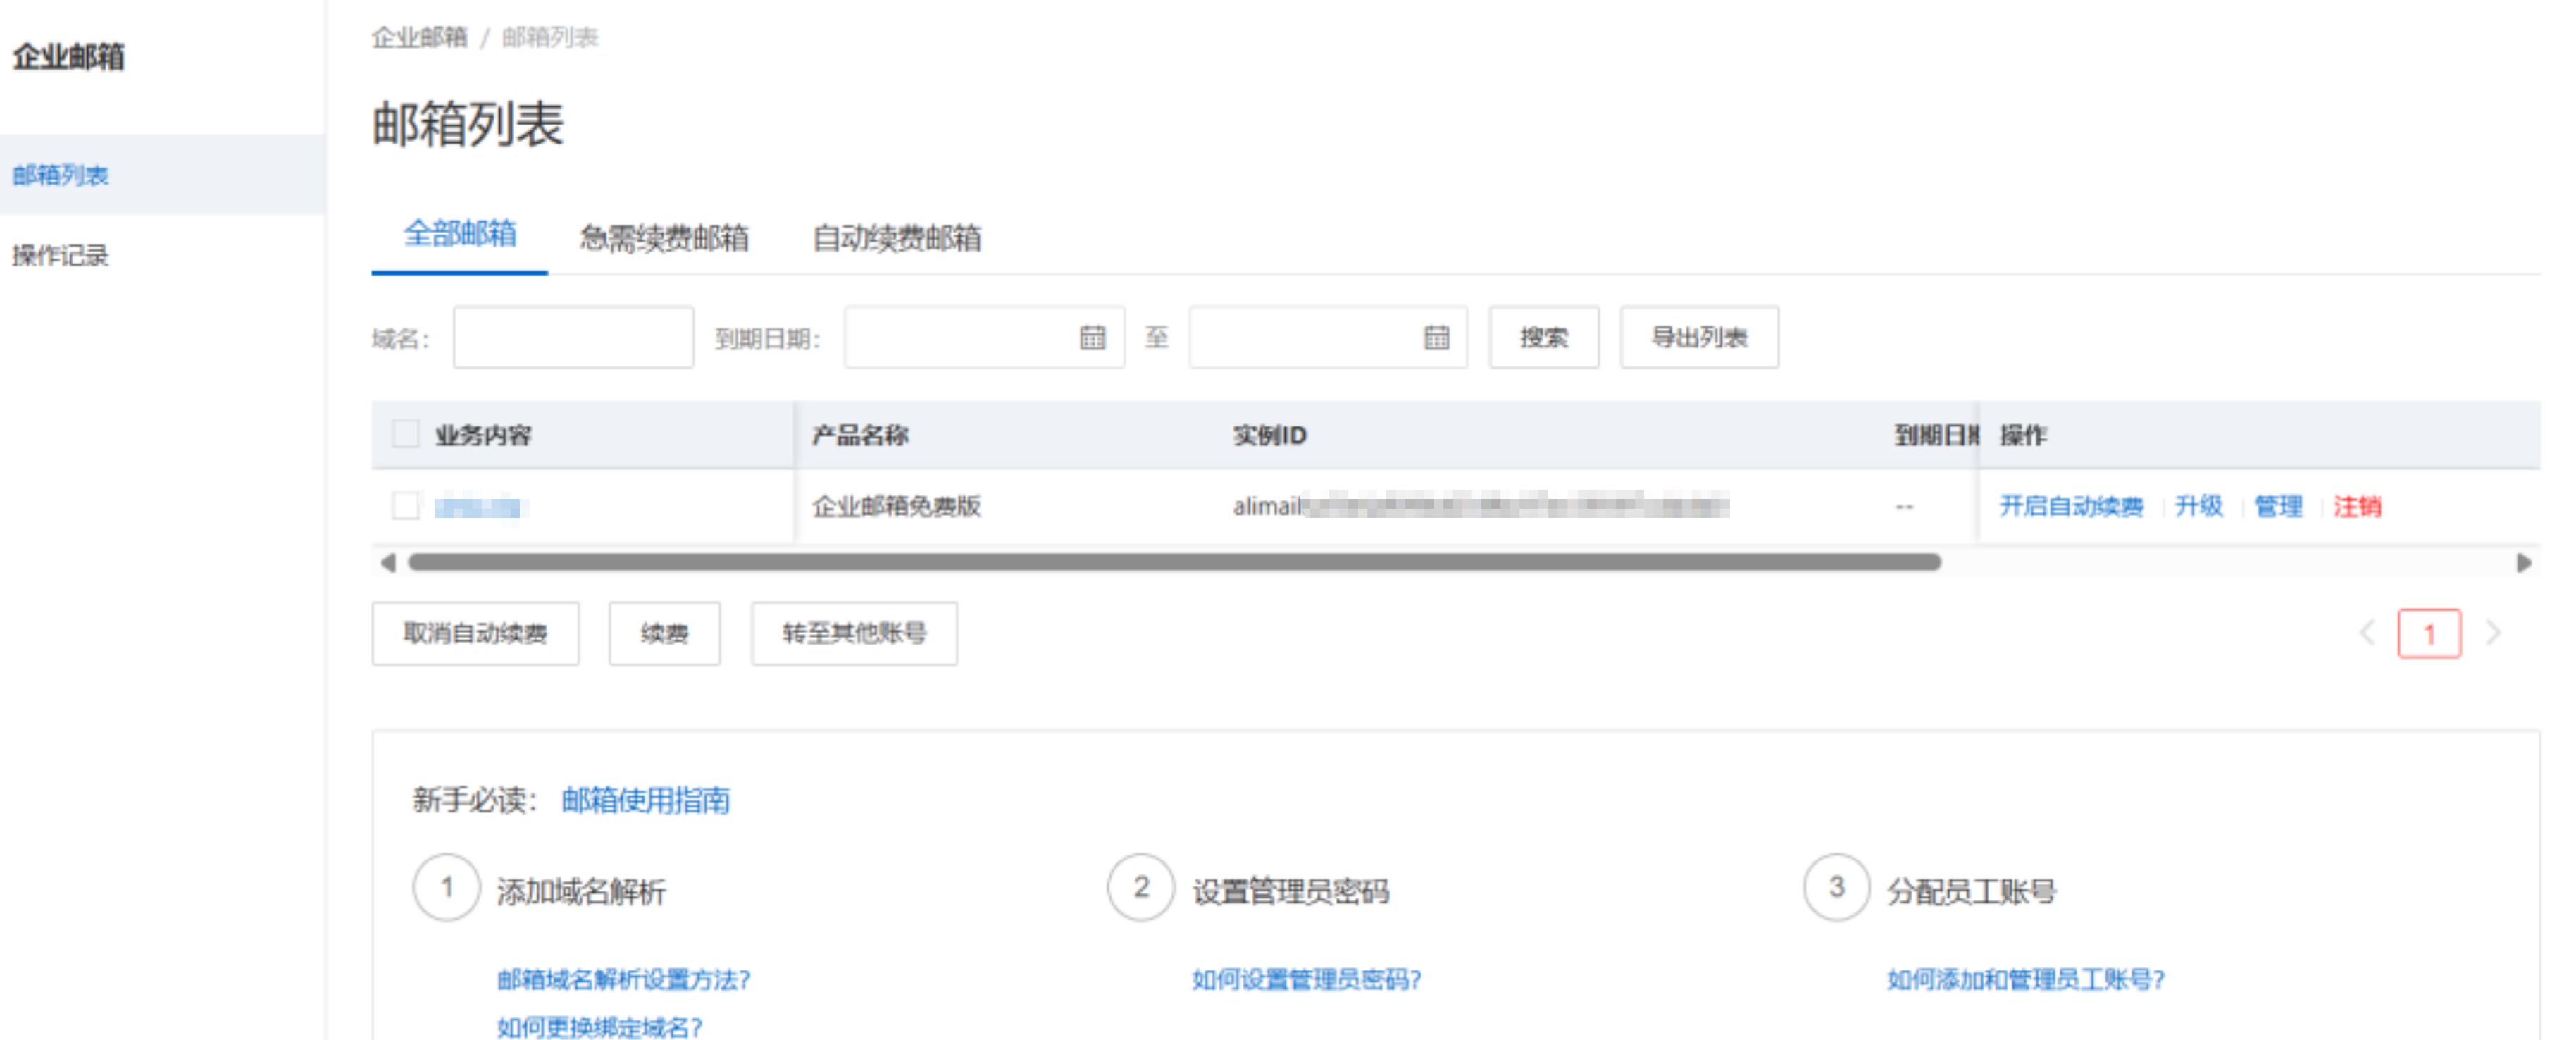Select page 1 in pagination
This screenshot has width=2576, height=1040.
(x=2429, y=634)
